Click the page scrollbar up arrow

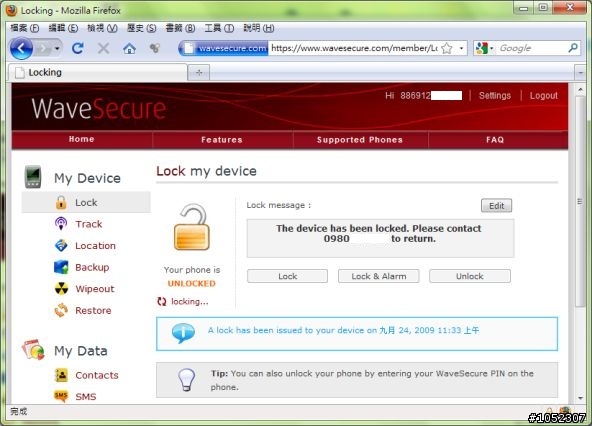[x=580, y=90]
